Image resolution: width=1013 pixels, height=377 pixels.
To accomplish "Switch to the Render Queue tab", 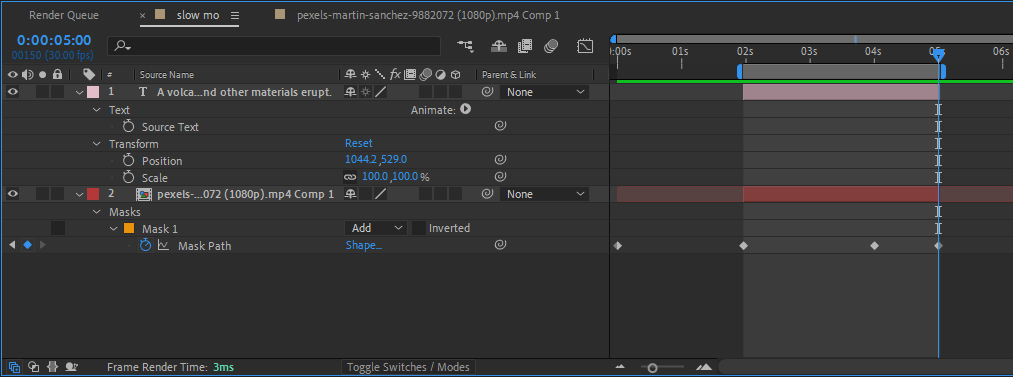I will coord(64,15).
